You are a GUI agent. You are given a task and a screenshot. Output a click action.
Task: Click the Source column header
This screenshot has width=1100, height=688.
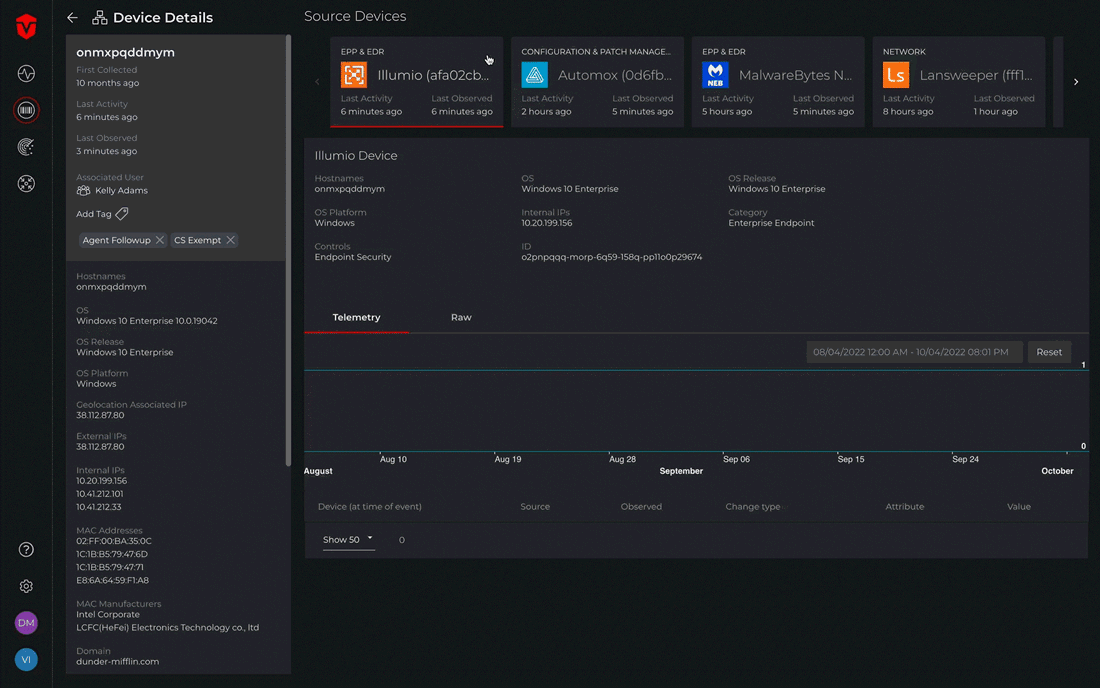tap(535, 506)
